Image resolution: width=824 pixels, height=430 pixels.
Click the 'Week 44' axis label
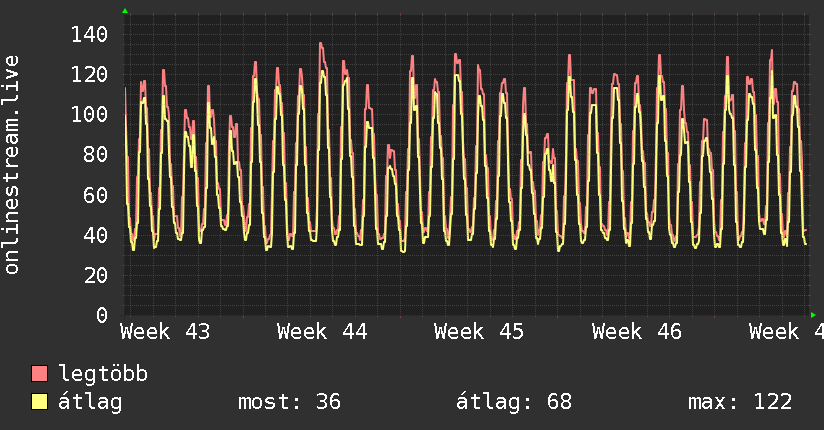322,332
